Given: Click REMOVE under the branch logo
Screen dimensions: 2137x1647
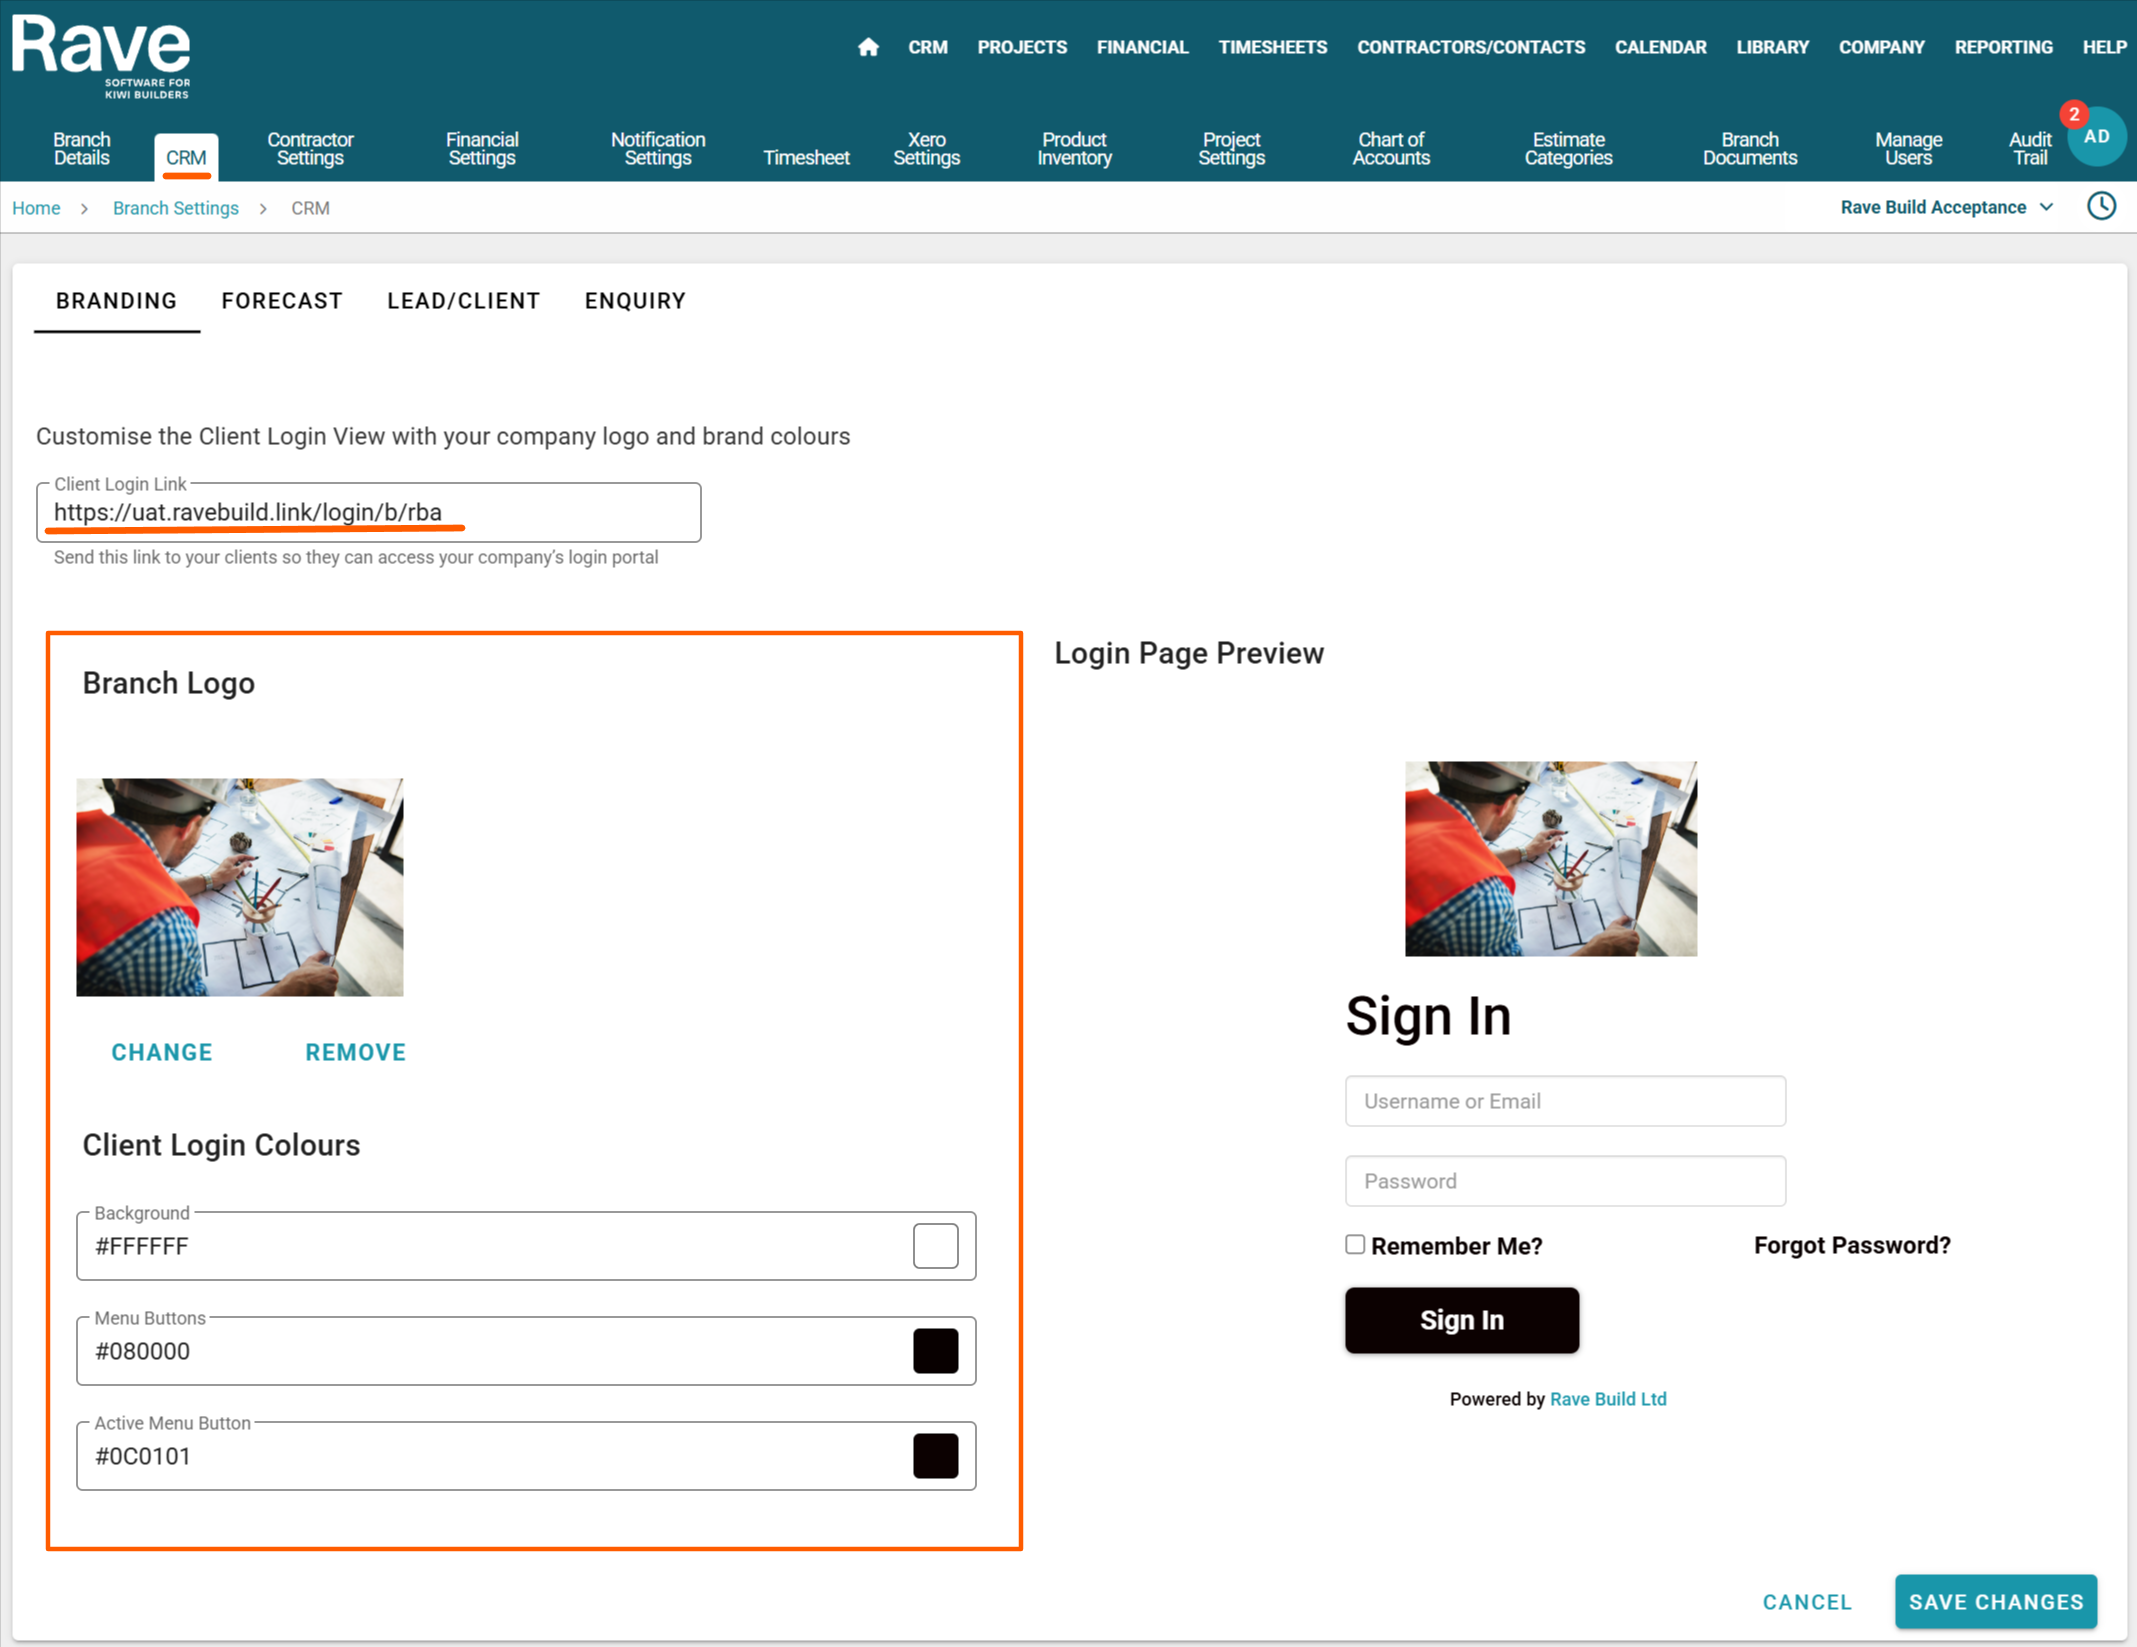Looking at the screenshot, I should (355, 1052).
